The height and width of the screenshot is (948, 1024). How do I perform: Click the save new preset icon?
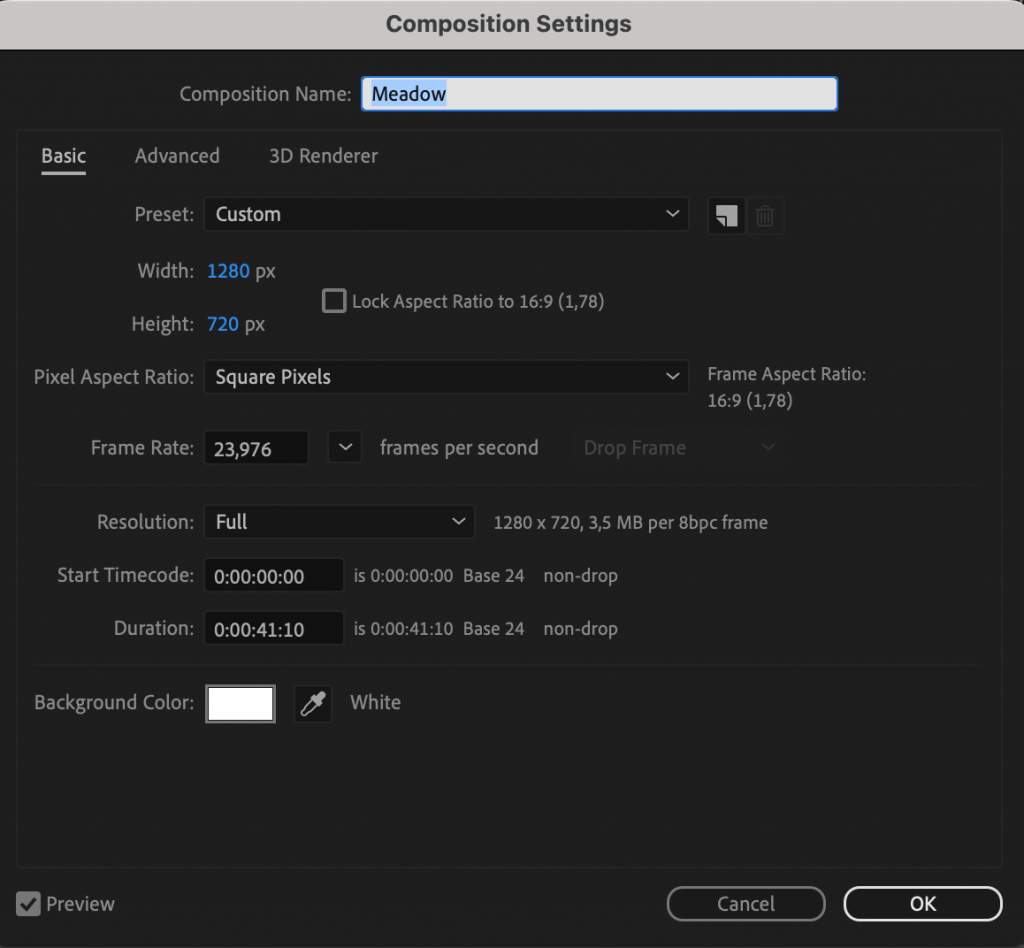point(726,216)
